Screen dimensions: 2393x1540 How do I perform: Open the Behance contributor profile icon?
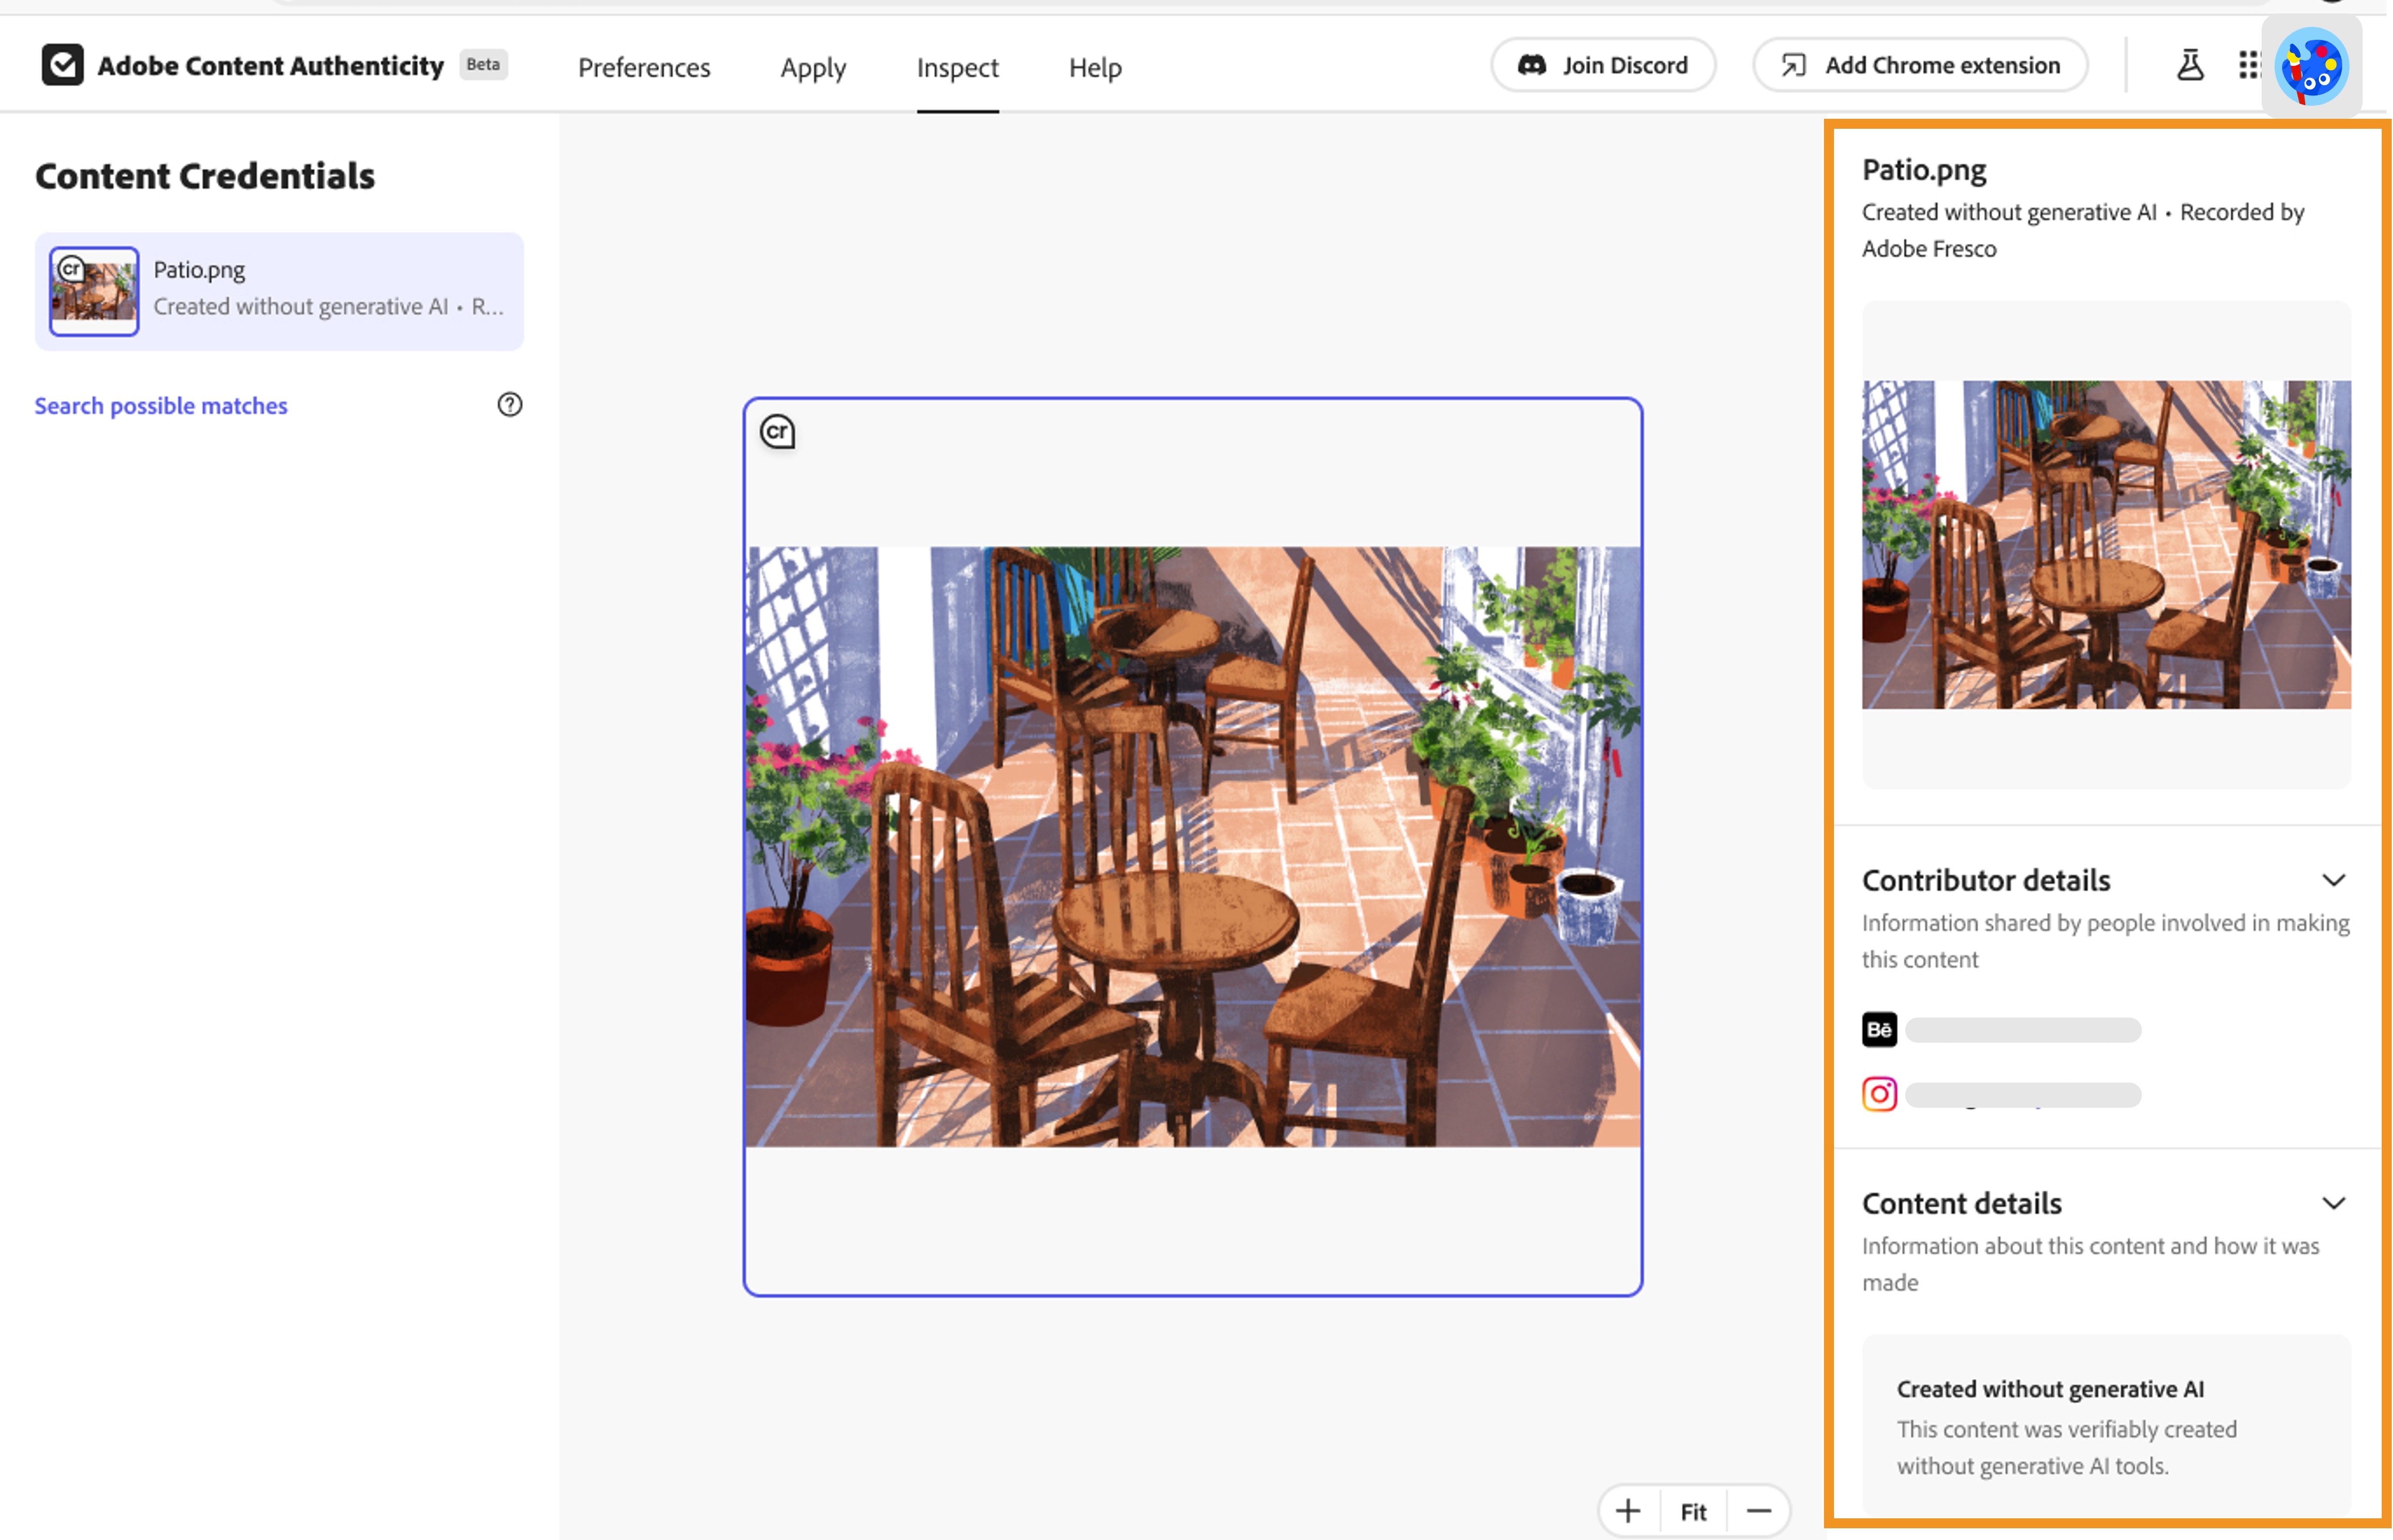click(x=1879, y=1028)
